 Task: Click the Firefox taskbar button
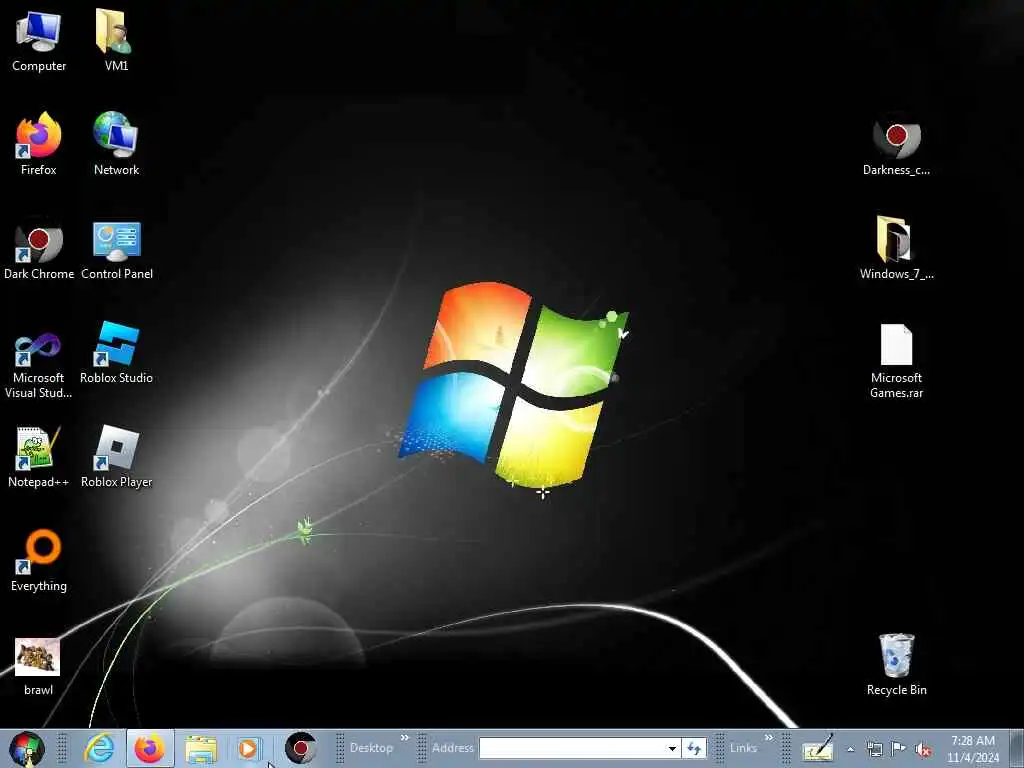click(x=150, y=748)
